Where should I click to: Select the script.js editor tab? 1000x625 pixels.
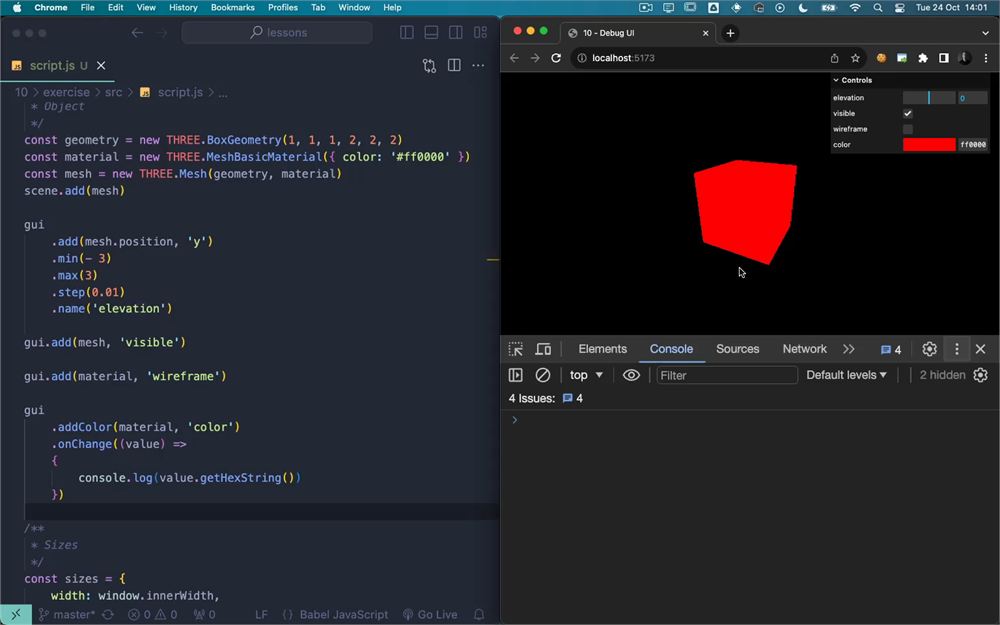pos(57,66)
